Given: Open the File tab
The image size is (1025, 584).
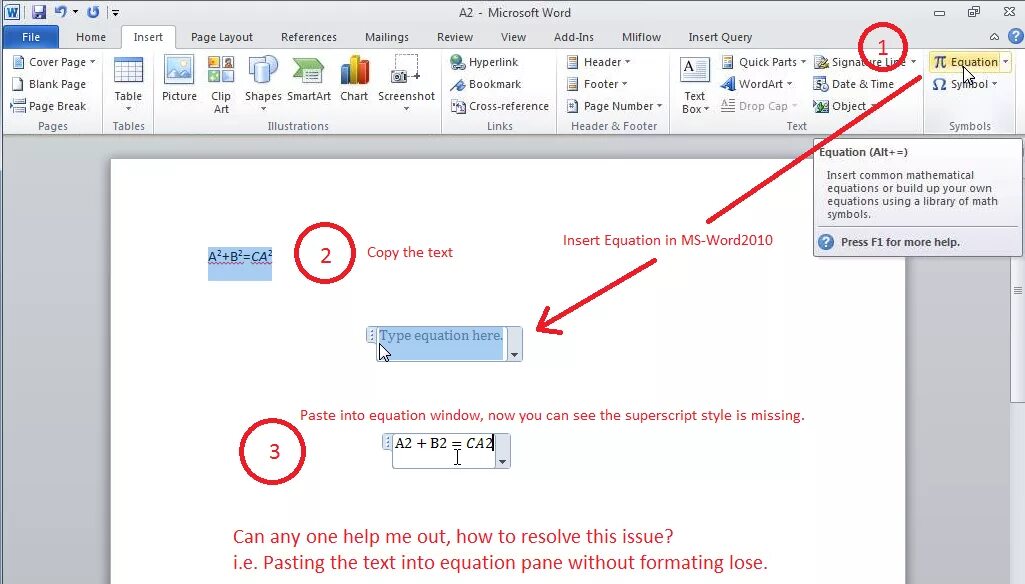Looking at the screenshot, I should [31, 37].
